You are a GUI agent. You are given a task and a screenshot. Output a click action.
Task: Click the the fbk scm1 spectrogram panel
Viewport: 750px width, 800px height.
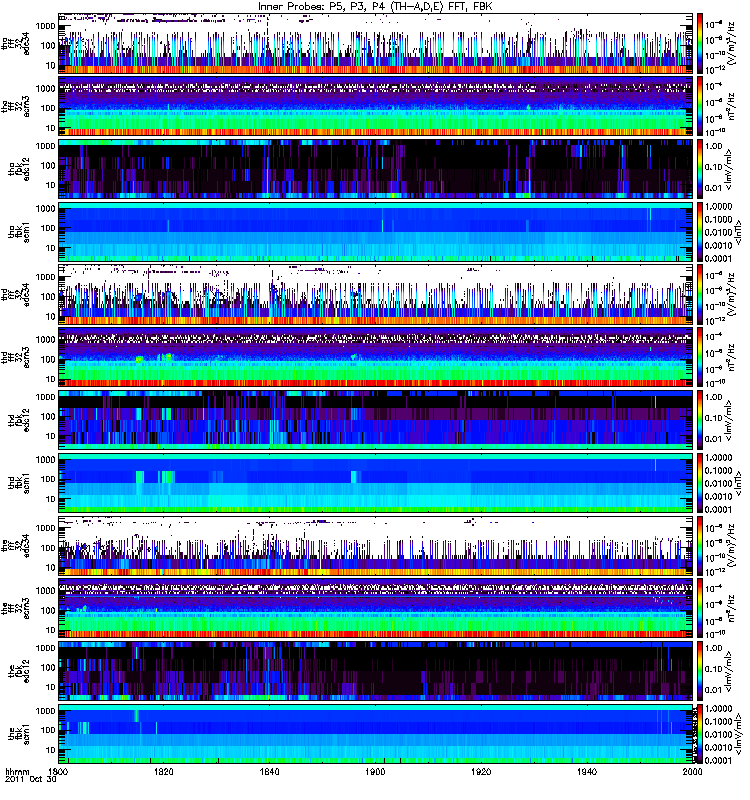click(x=376, y=734)
